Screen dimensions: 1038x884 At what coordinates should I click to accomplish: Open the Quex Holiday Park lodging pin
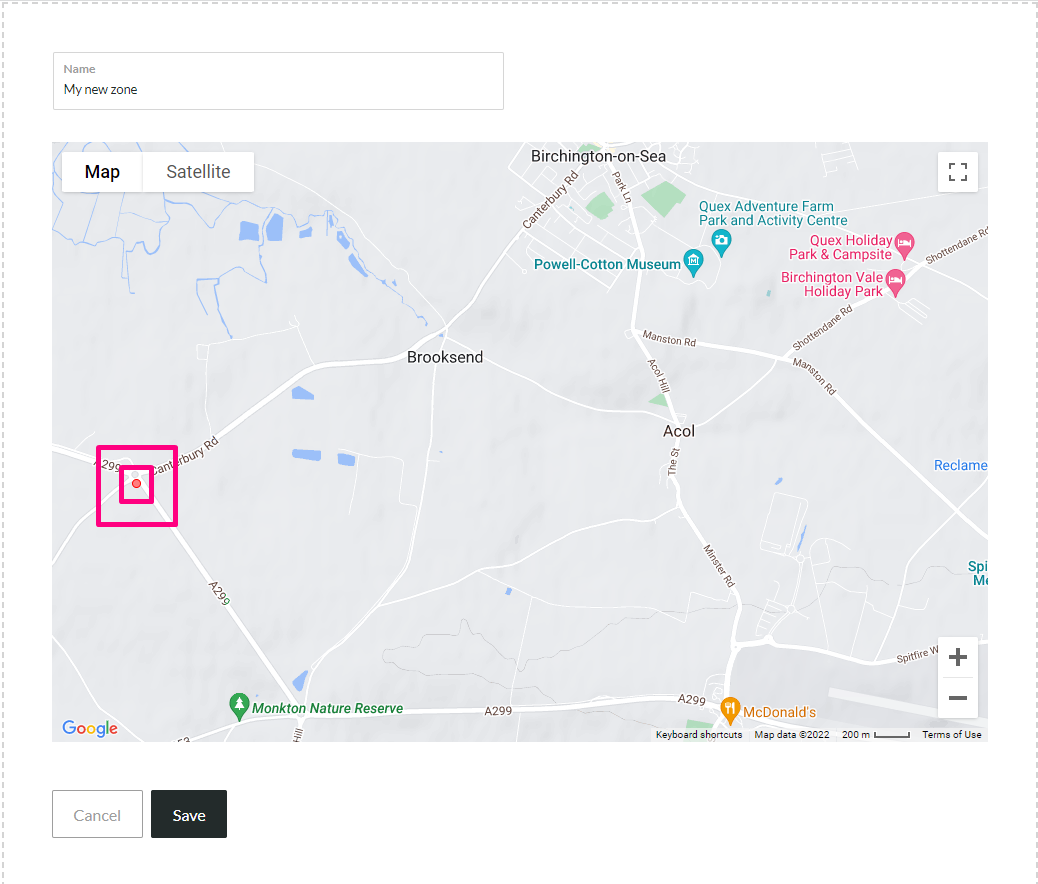click(x=904, y=246)
